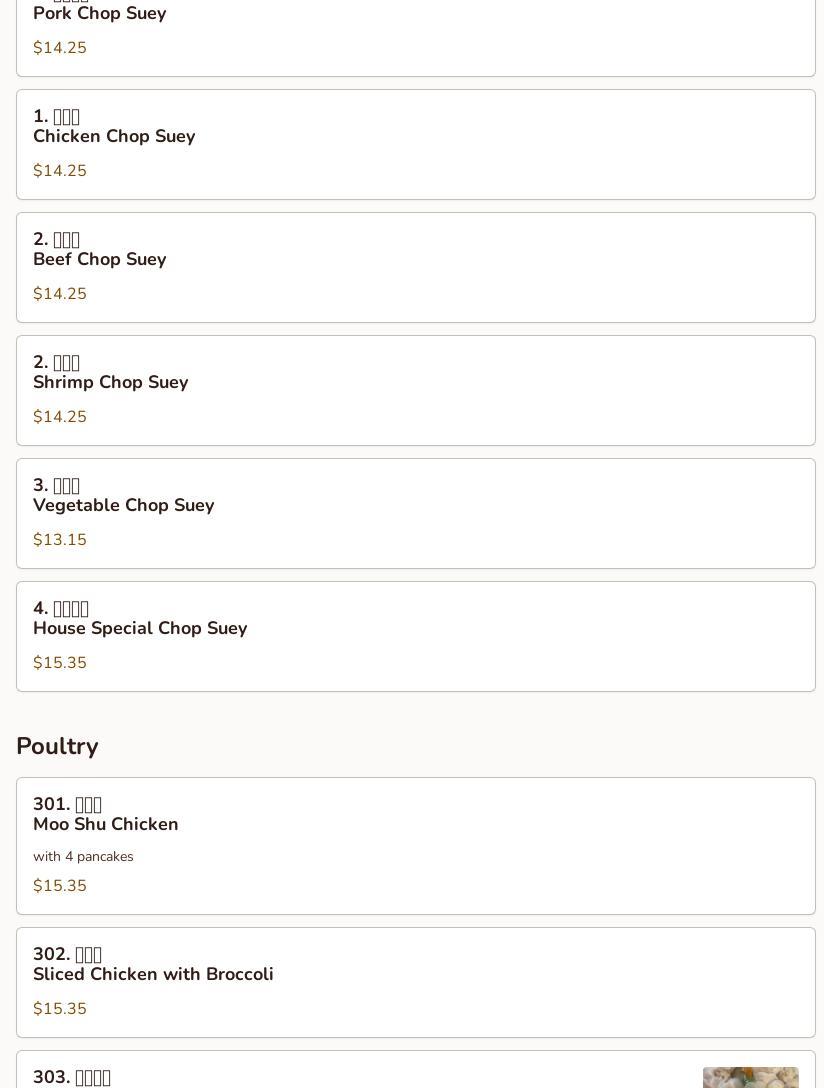Screen dimensions: 824x1088
Task: Open the Pork Chop Suey menu item
Action: (x=100, y=14)
